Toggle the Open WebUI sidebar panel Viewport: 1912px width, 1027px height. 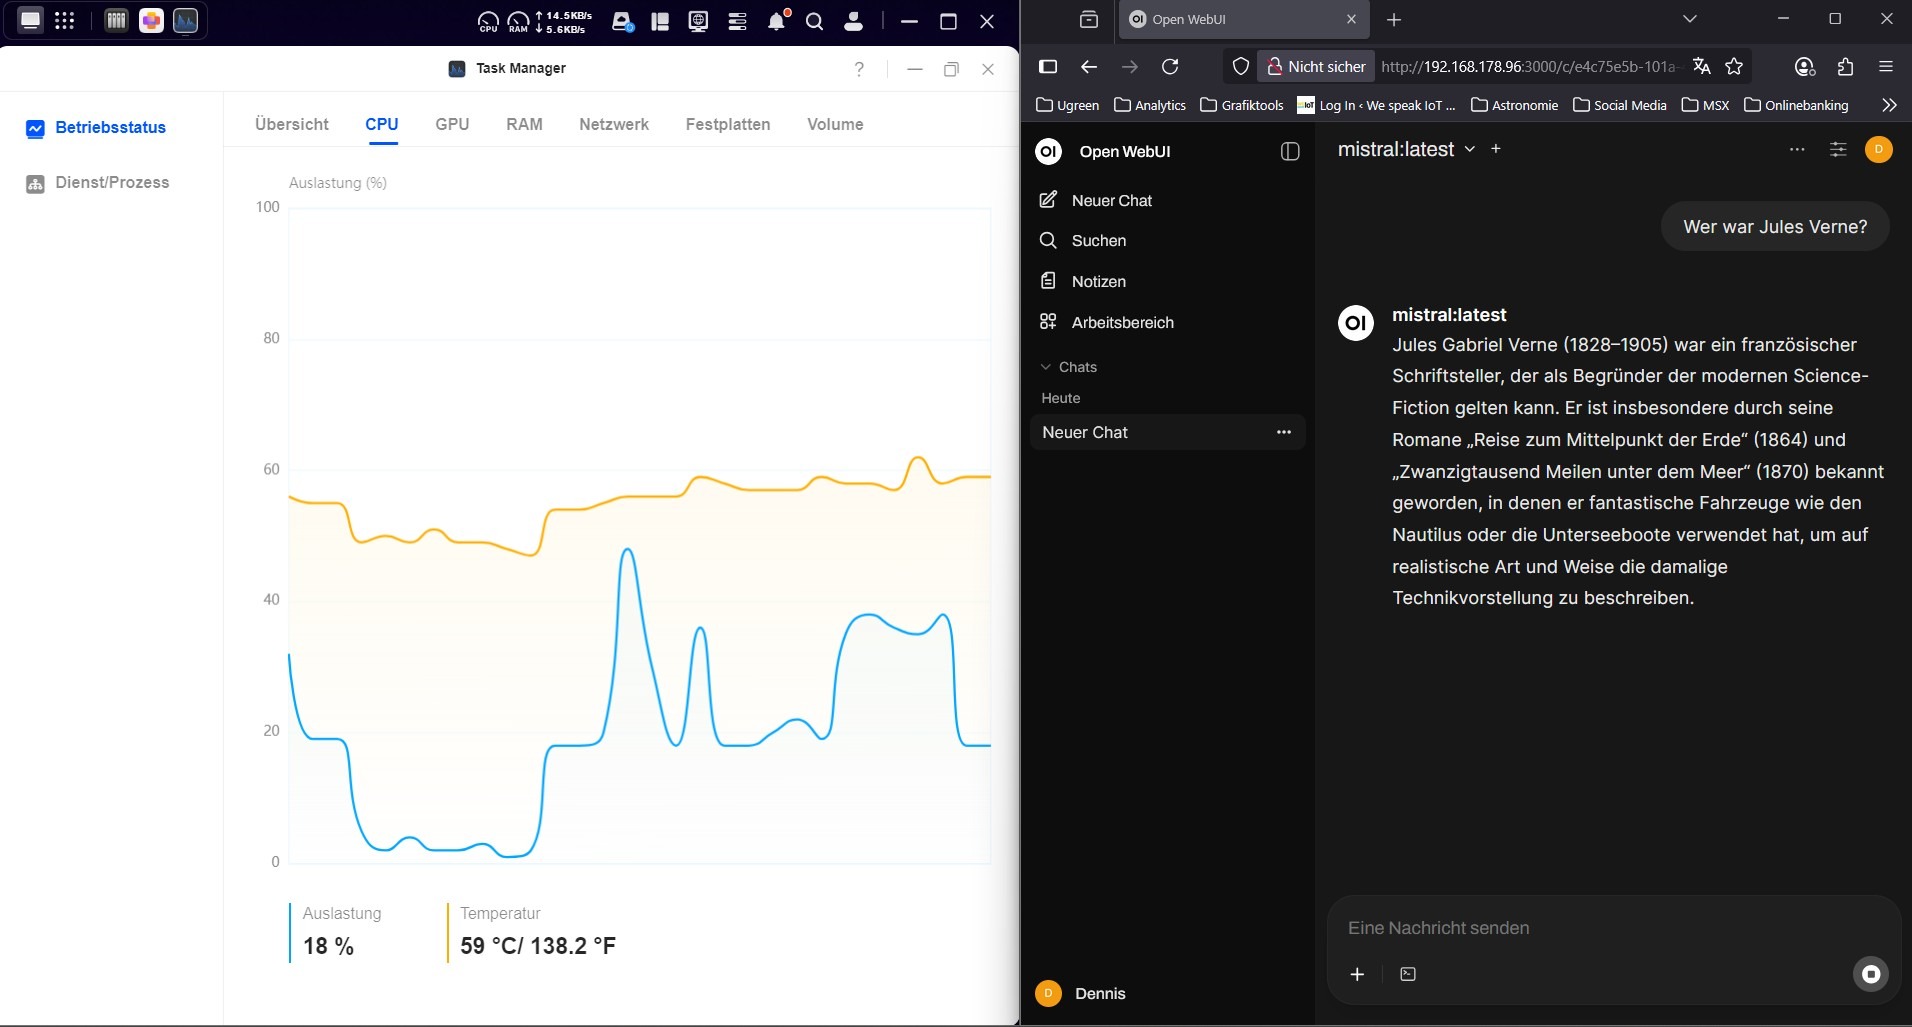(x=1290, y=151)
